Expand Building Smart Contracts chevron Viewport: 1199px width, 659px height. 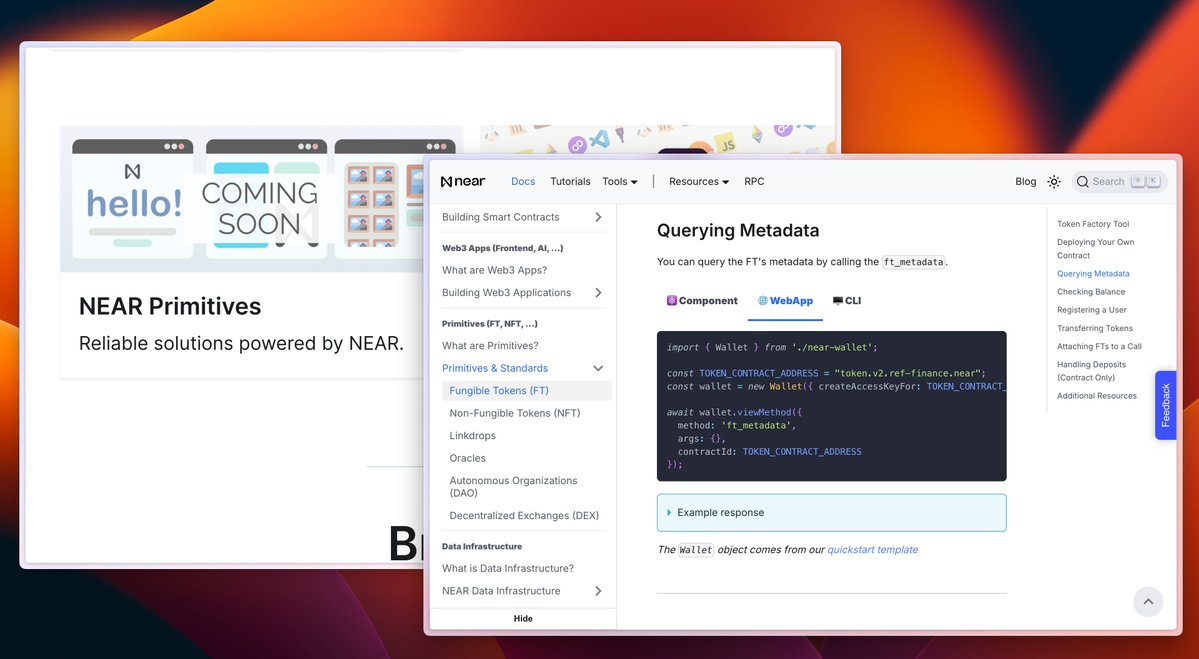pyautogui.click(x=598, y=217)
